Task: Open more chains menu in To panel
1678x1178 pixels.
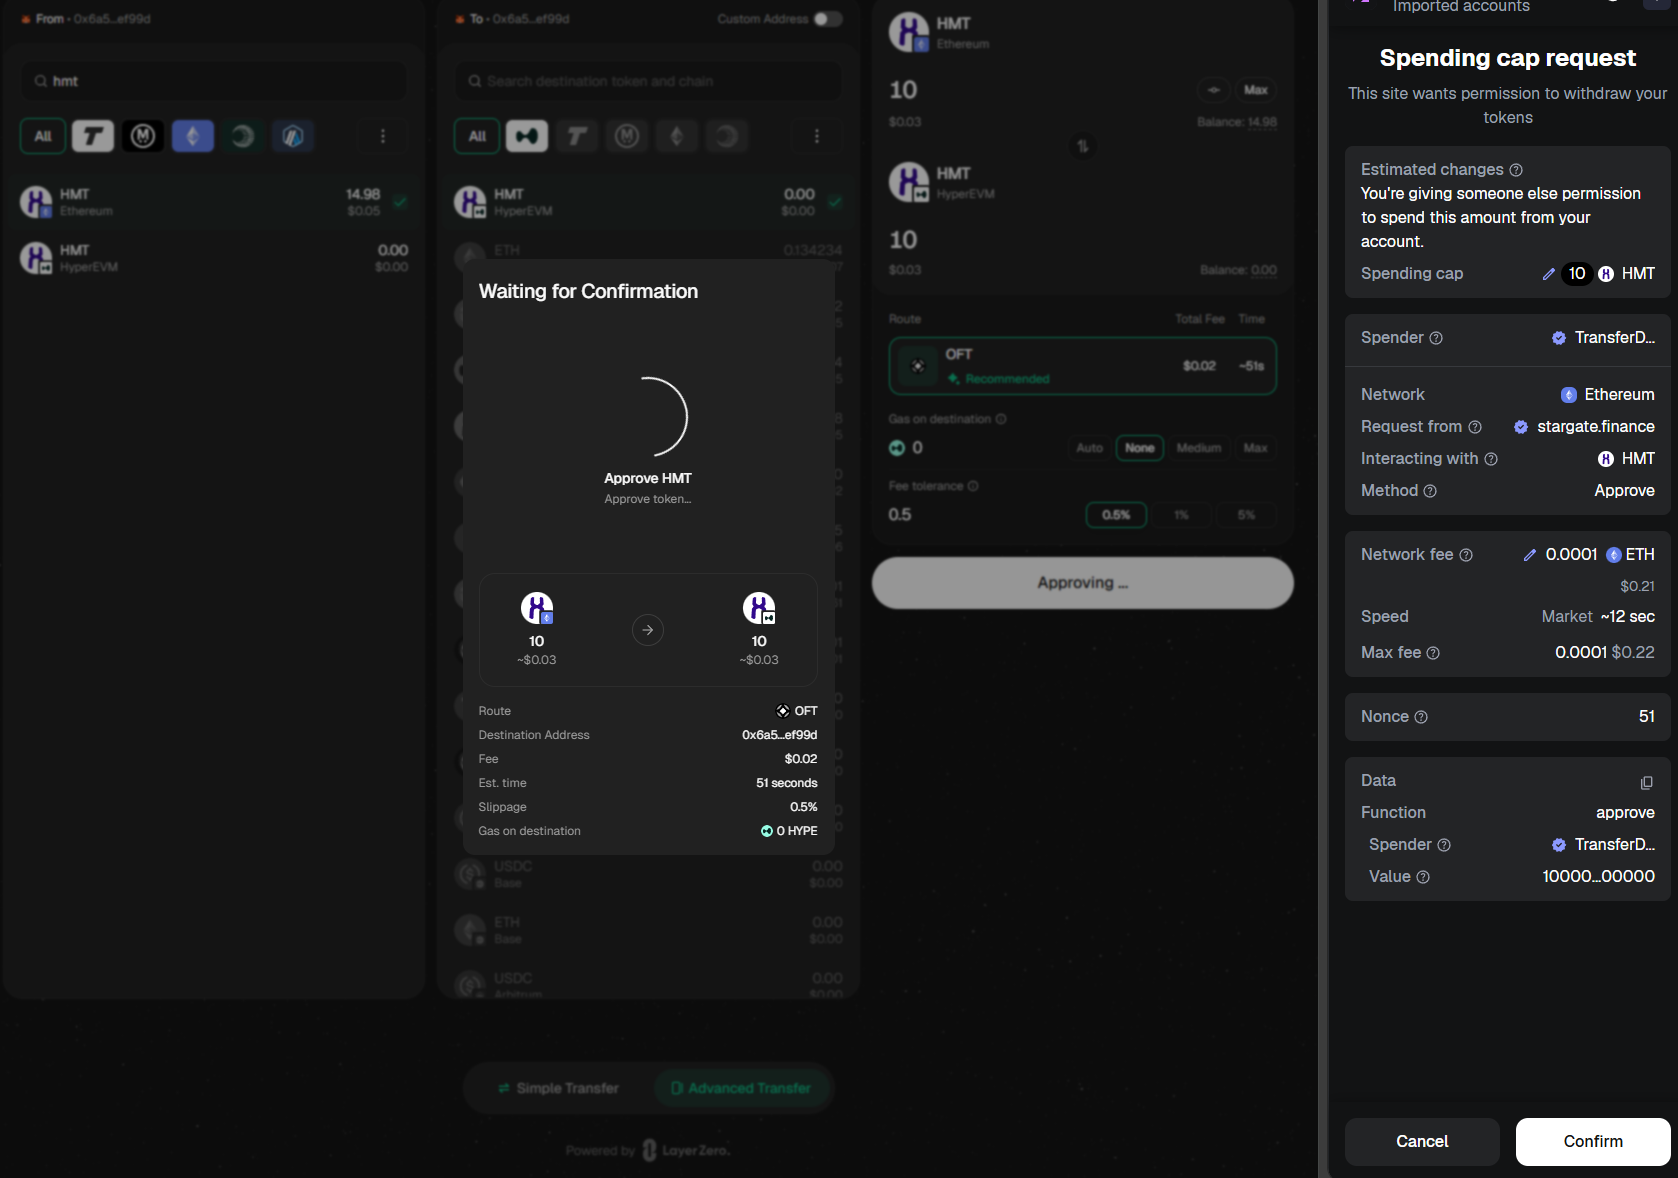Action: tap(817, 136)
